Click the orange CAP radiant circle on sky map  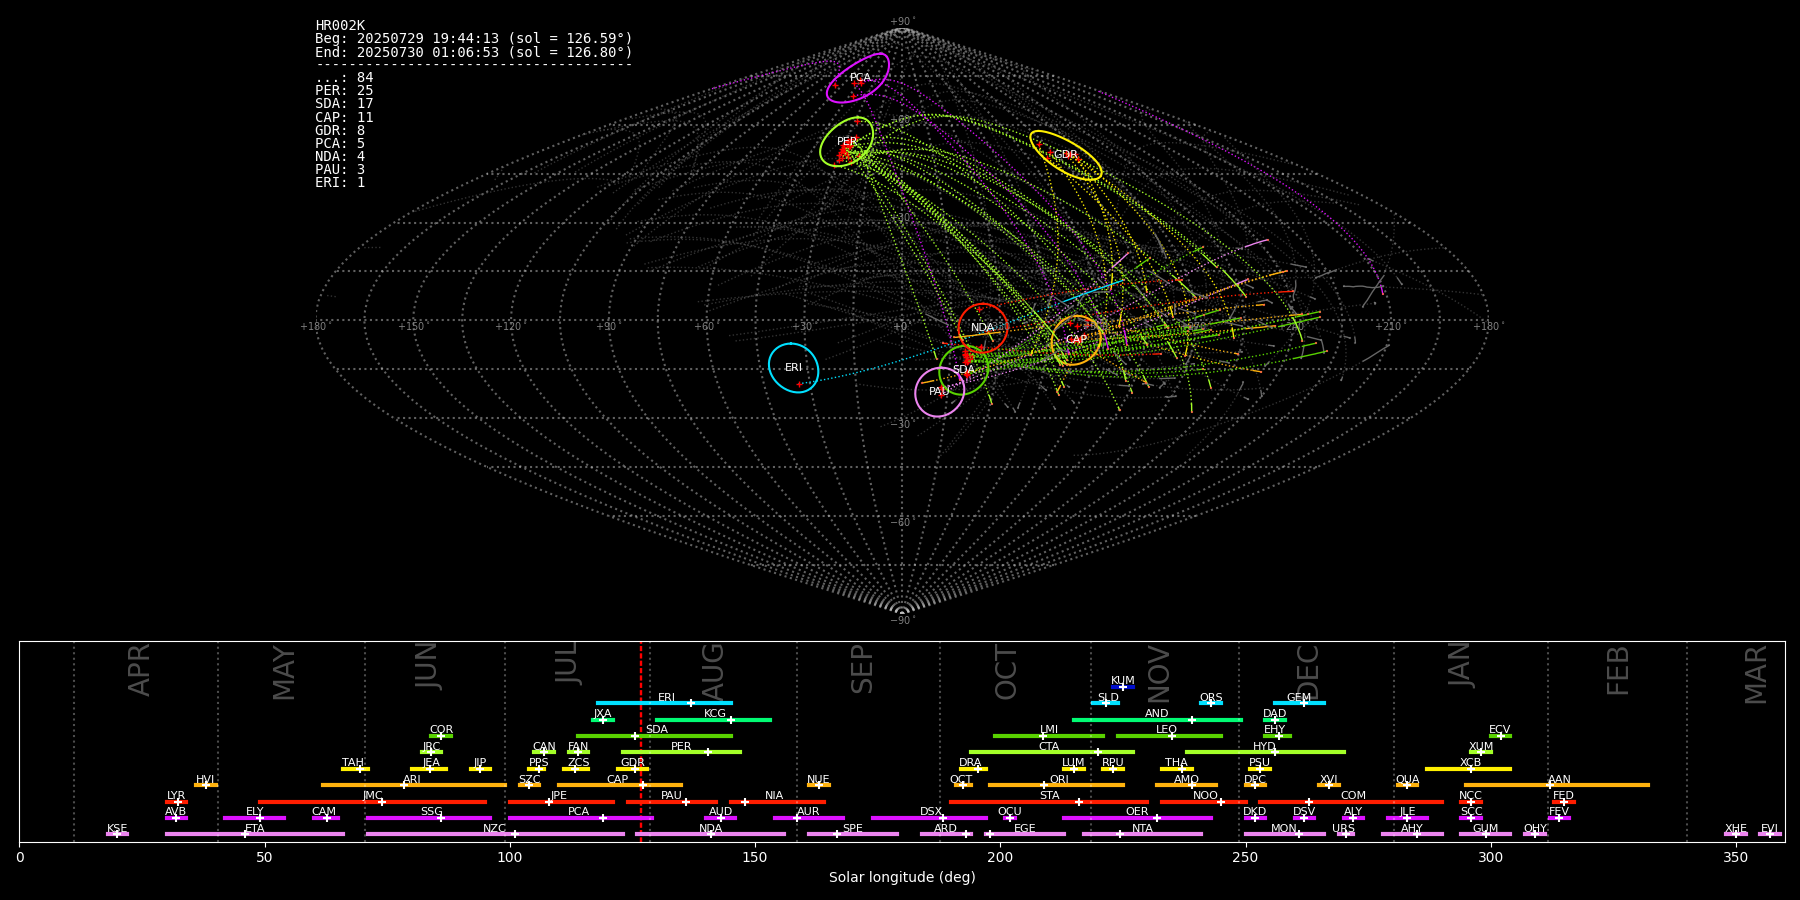click(1076, 340)
